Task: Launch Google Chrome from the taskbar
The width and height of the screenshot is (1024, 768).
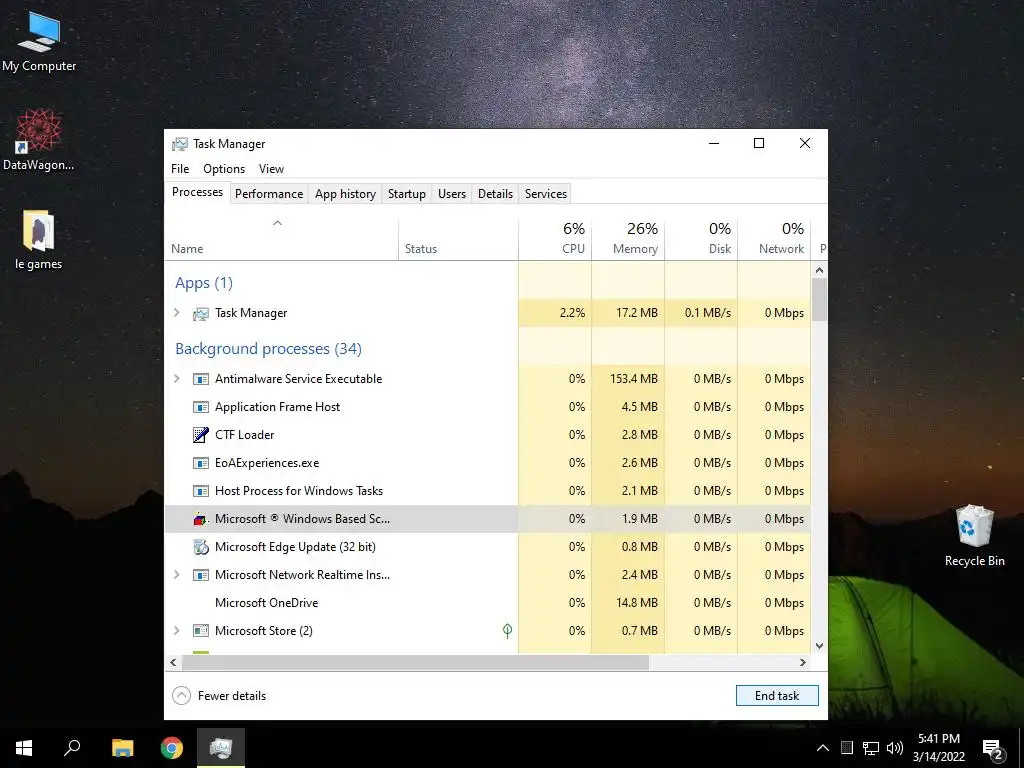Action: point(172,748)
